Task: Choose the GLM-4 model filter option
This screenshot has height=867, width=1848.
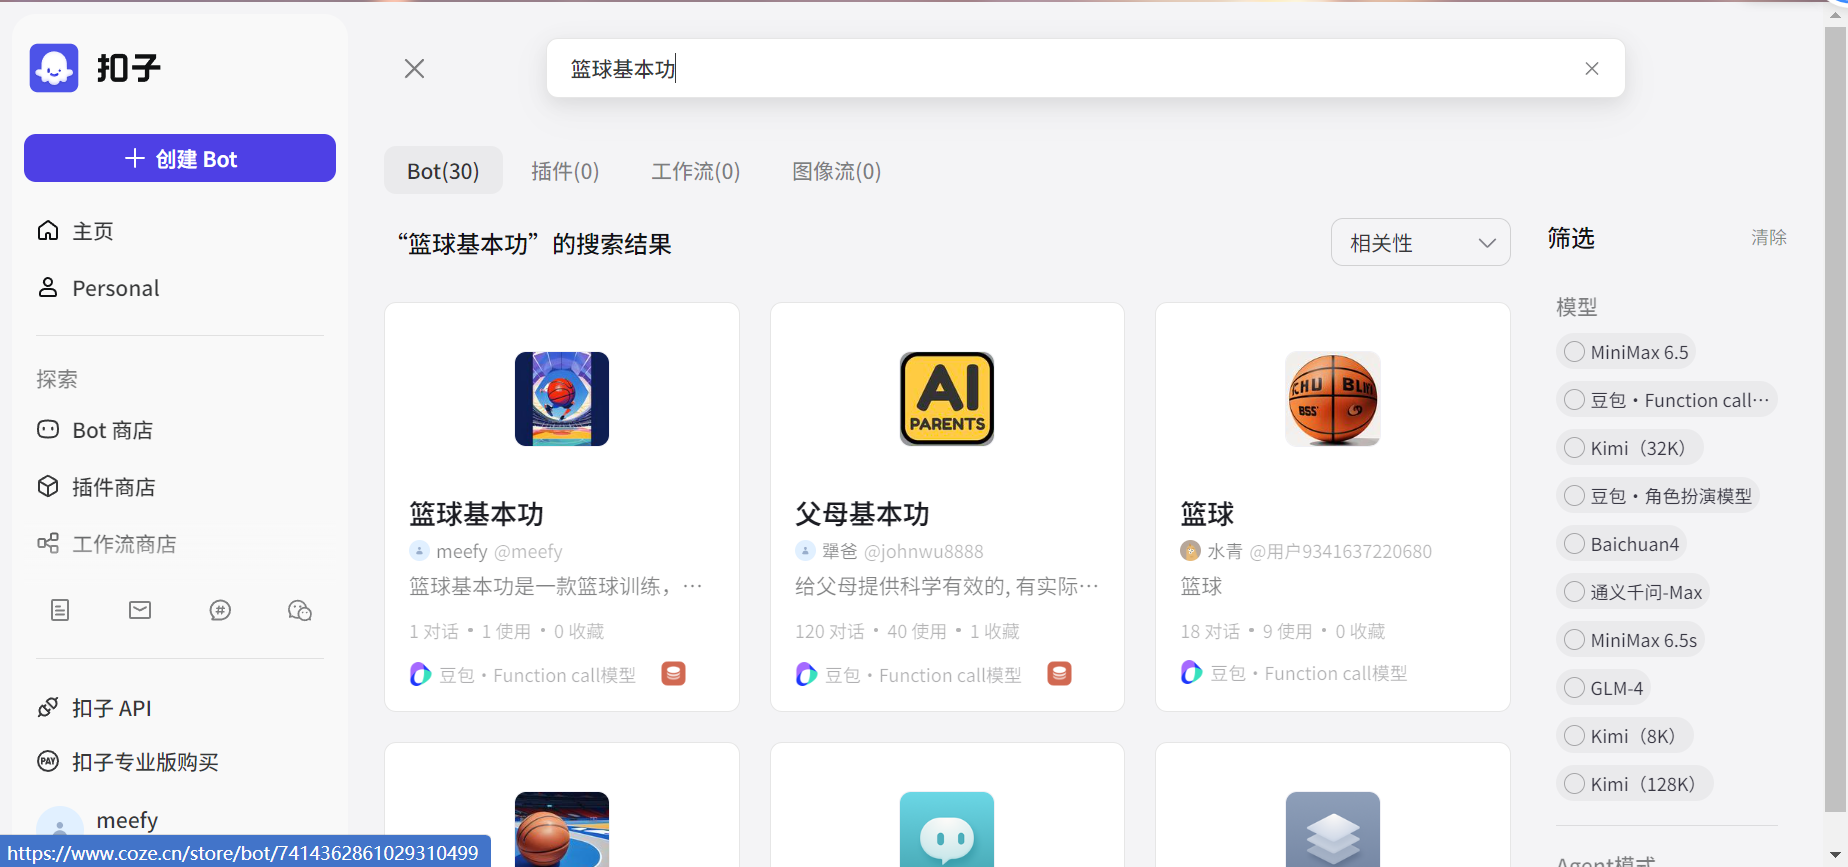Action: (x=1575, y=688)
